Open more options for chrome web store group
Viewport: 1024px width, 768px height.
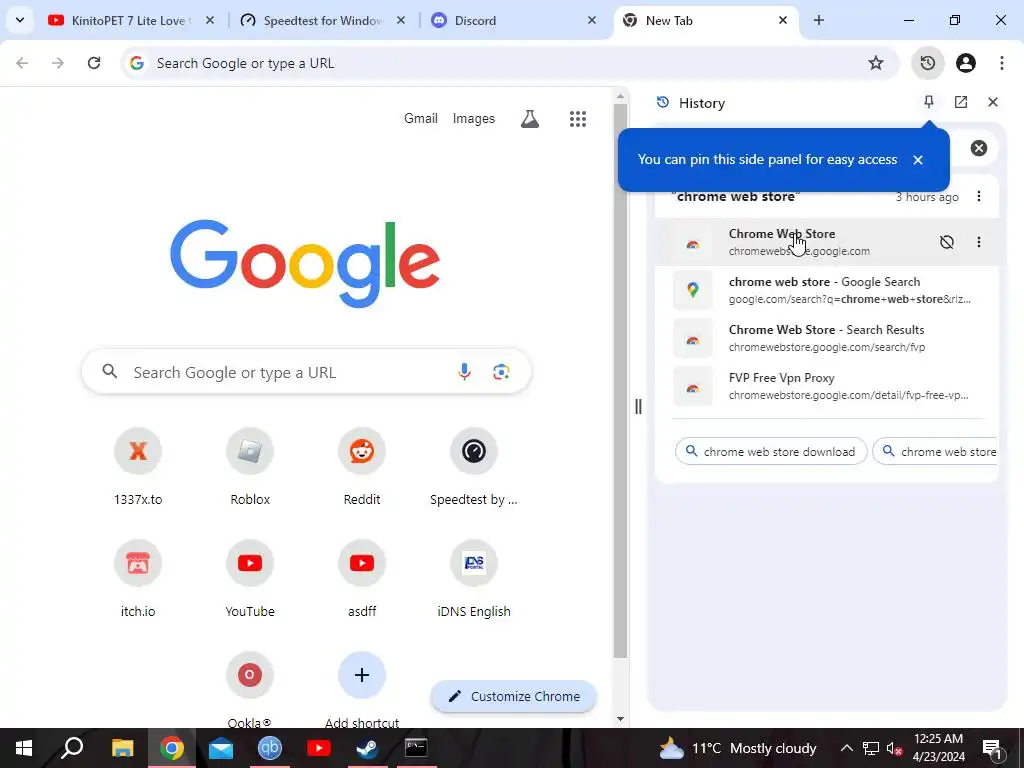coord(978,196)
